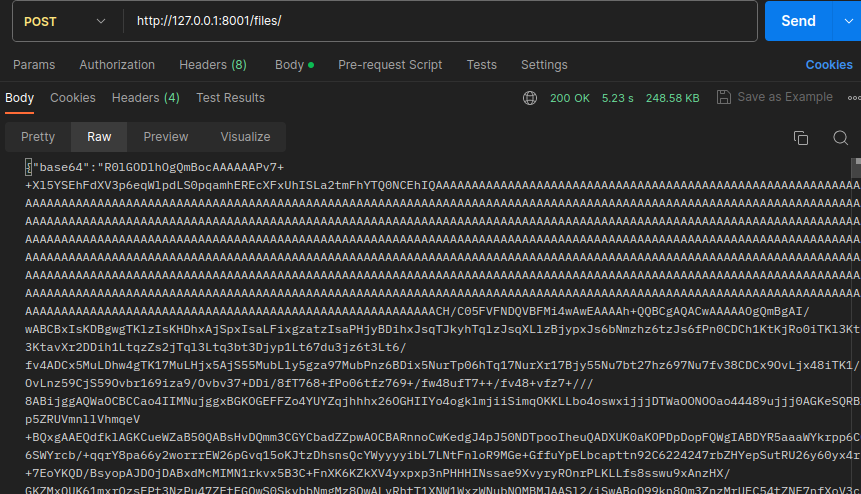Expand the Send button options arrow

(848, 21)
